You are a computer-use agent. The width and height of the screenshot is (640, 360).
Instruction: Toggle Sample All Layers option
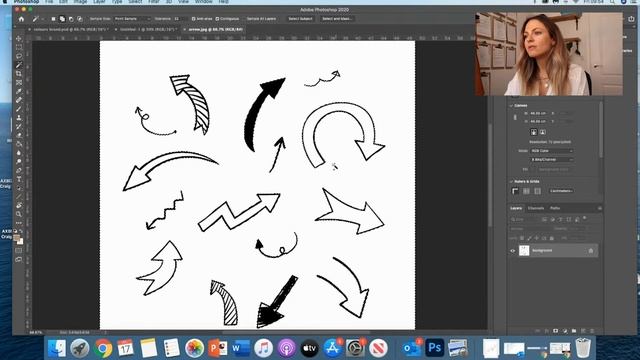pyautogui.click(x=261, y=19)
